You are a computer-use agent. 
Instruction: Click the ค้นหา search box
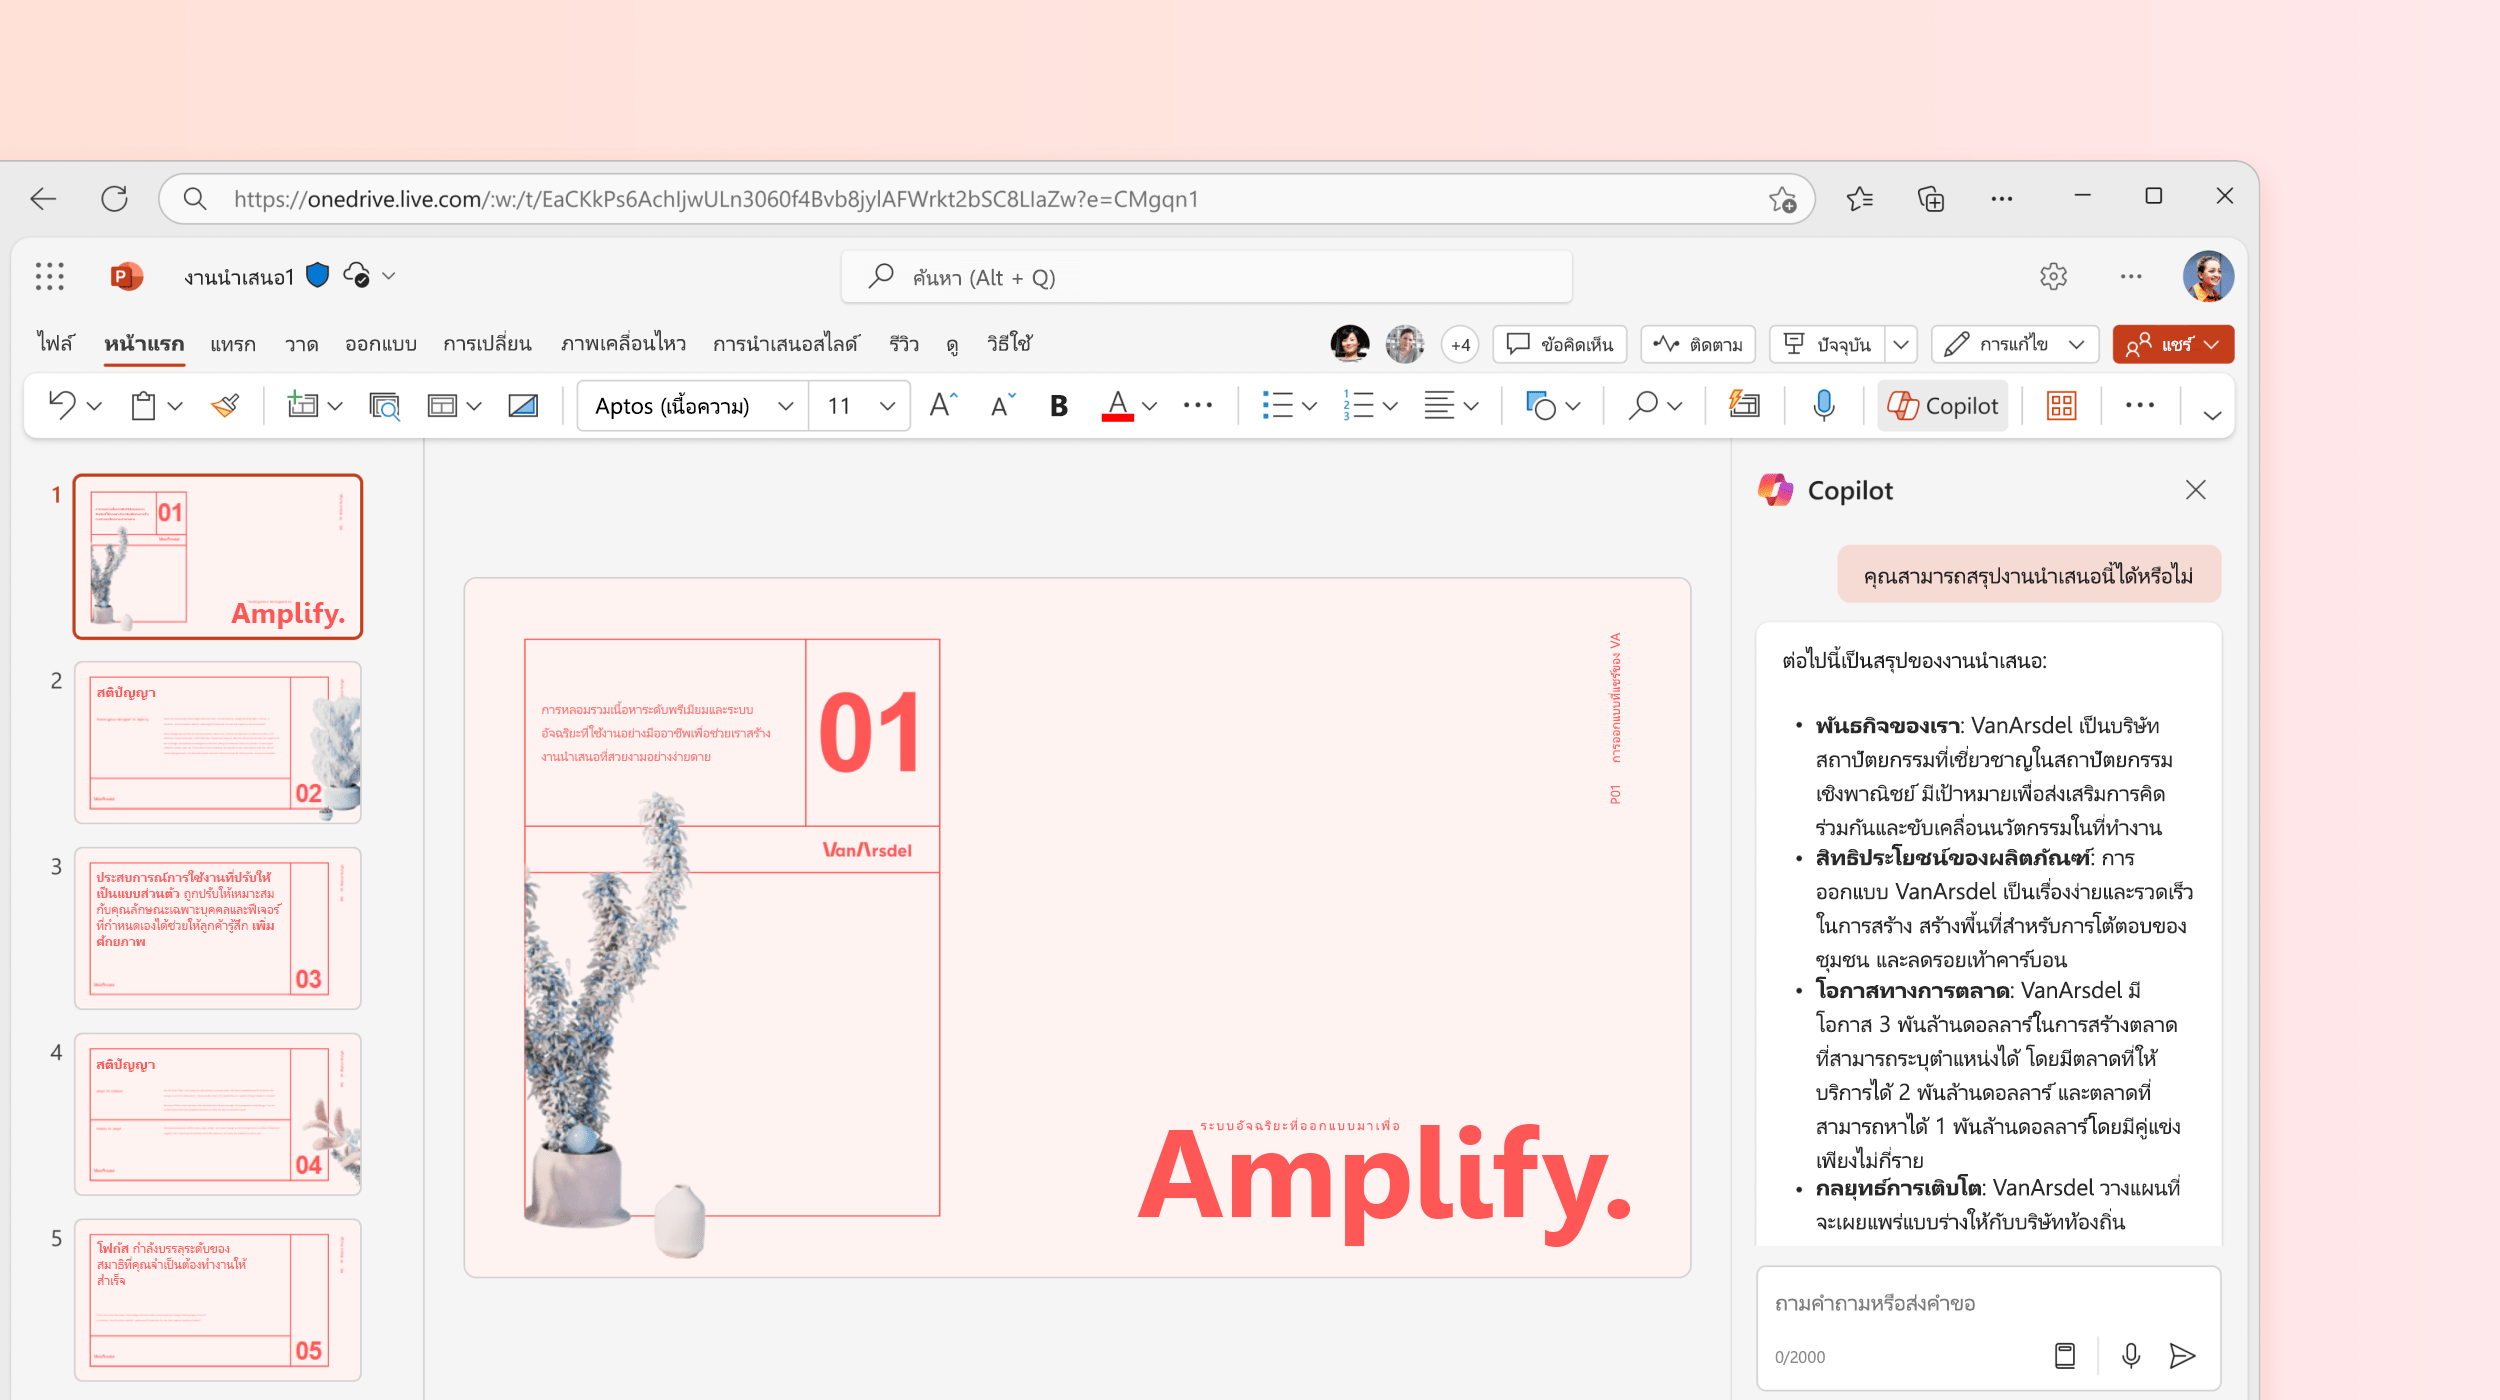click(1207, 277)
